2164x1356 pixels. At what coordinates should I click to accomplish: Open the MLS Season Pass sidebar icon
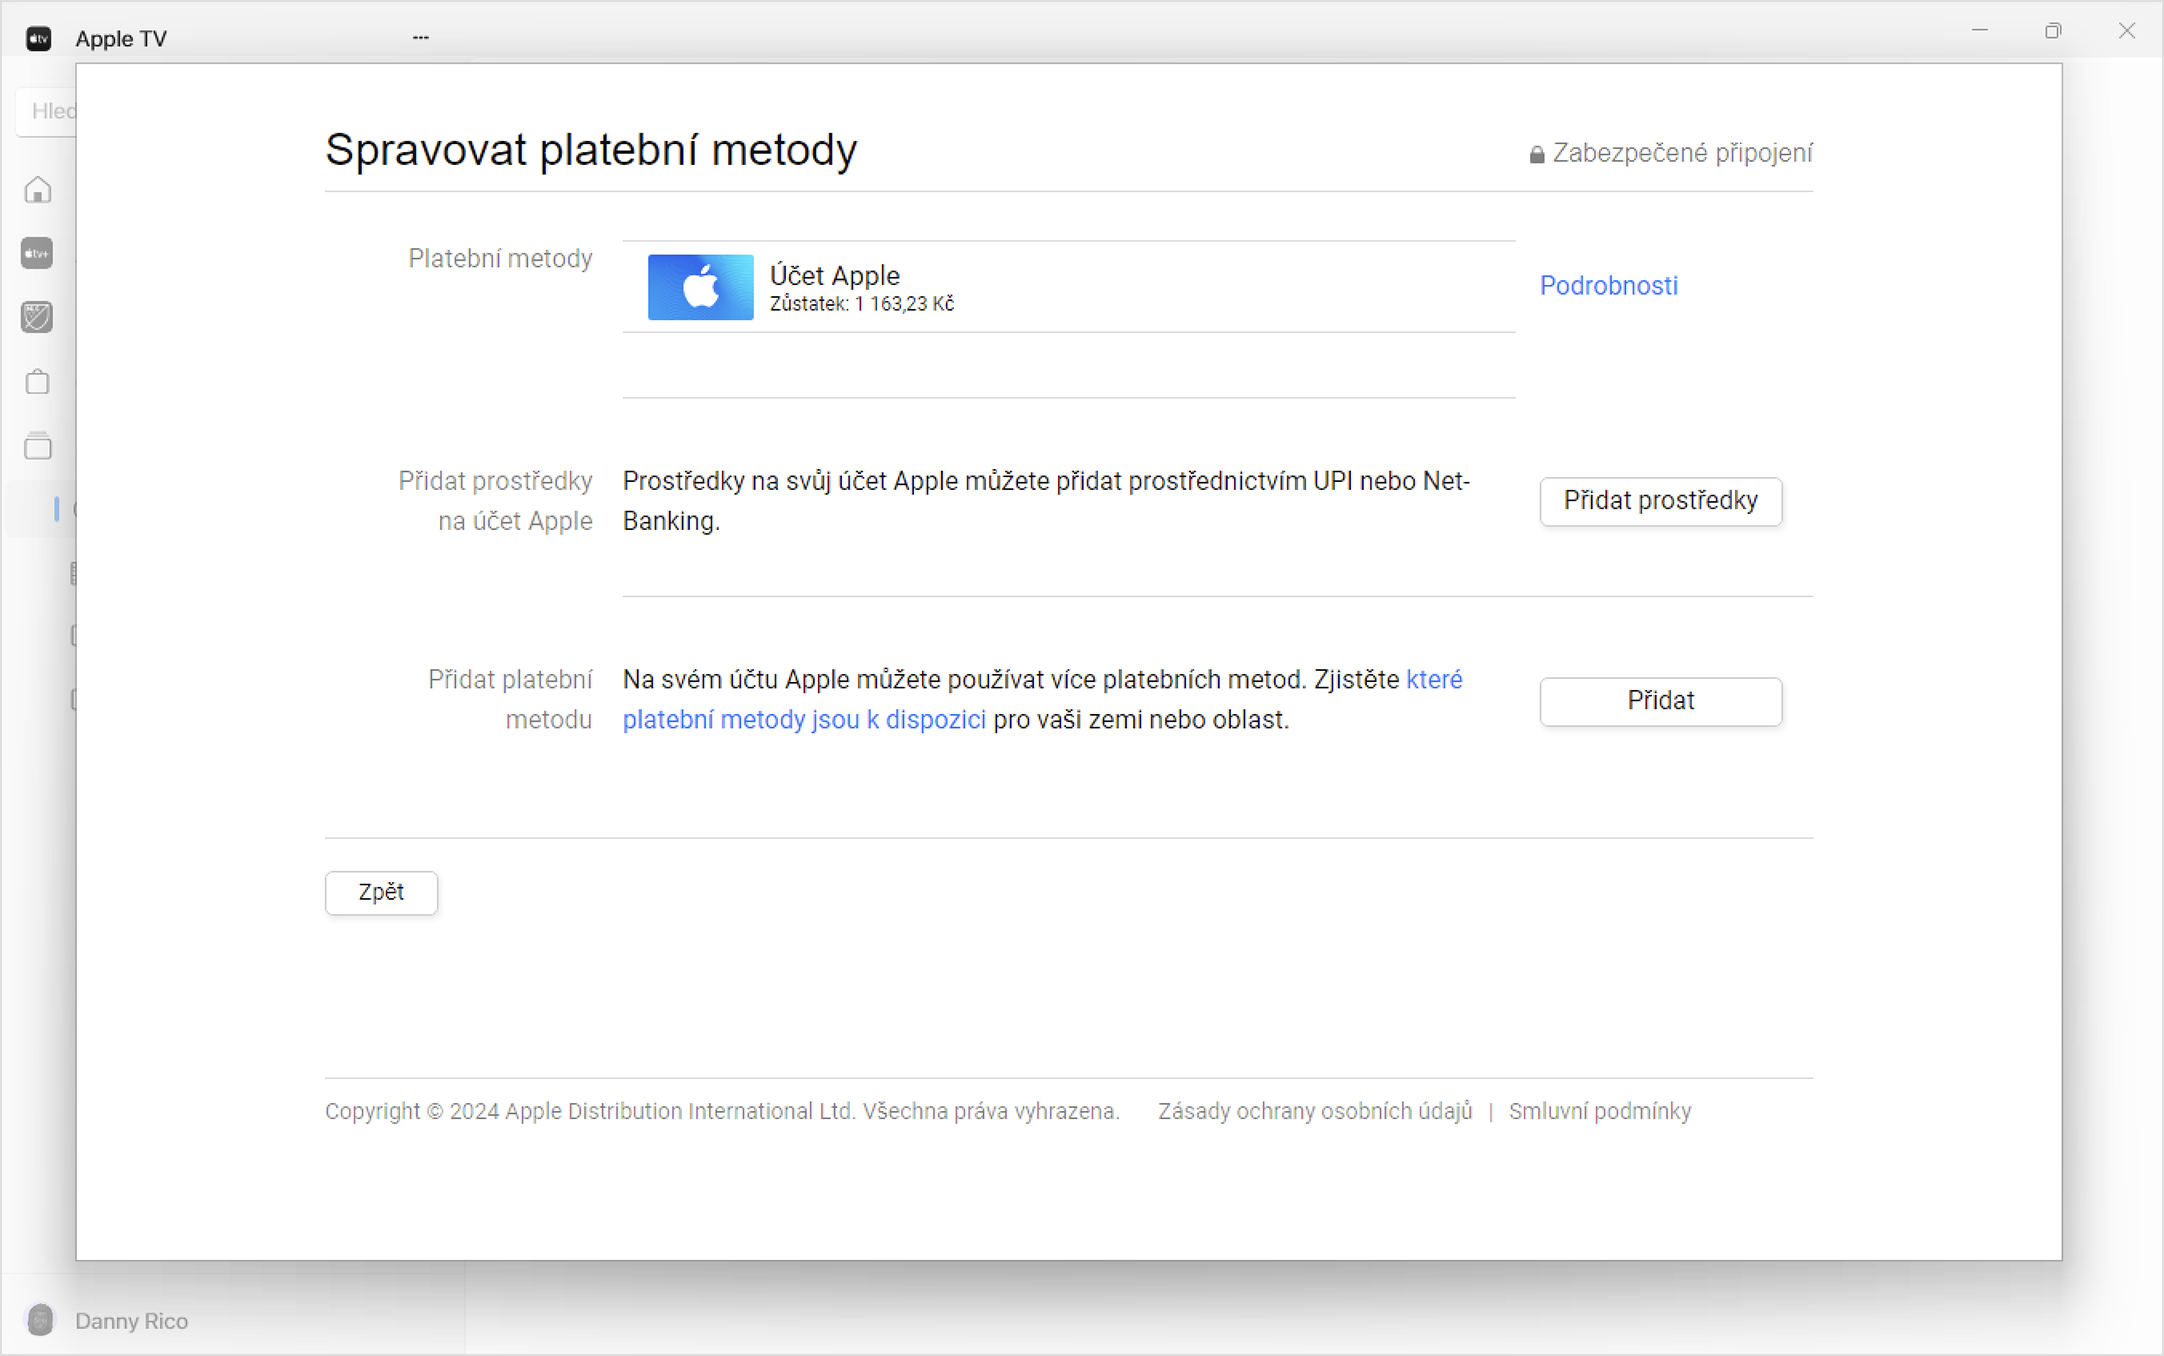[x=37, y=317]
